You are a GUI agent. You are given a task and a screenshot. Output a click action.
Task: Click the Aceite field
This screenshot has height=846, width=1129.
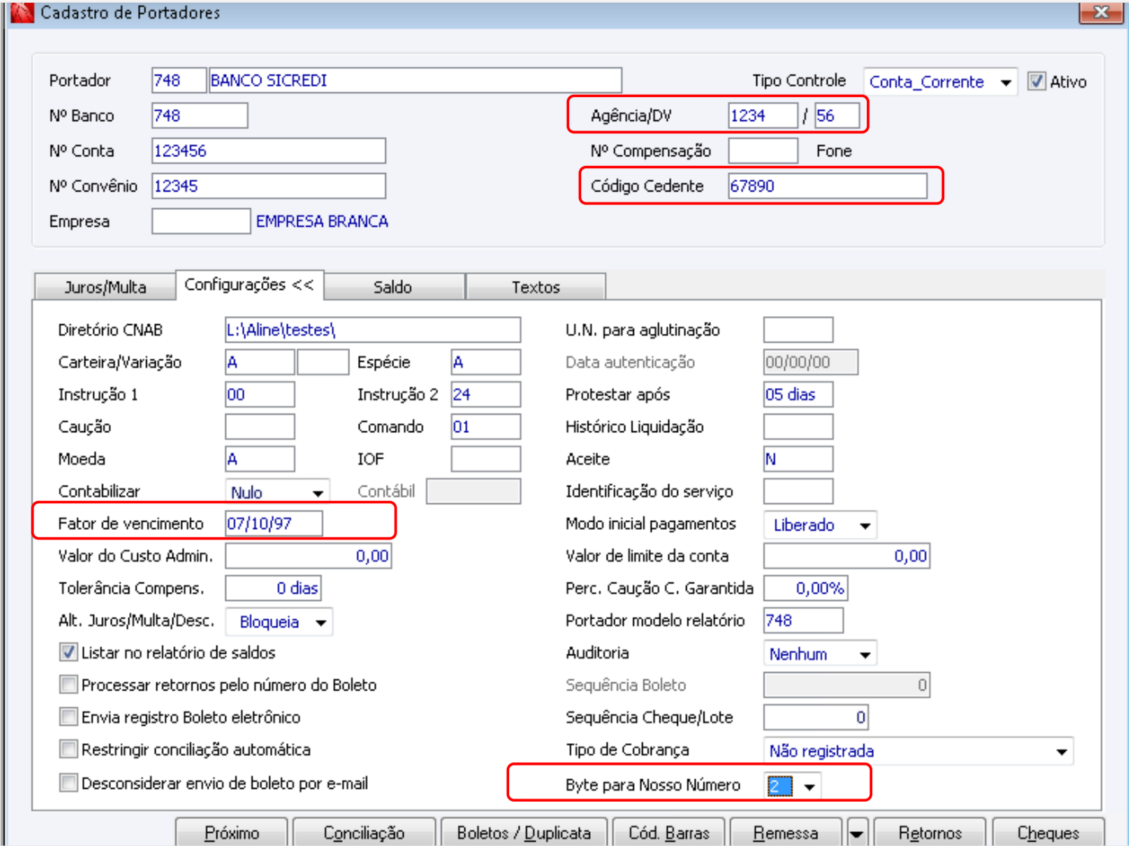[799, 459]
